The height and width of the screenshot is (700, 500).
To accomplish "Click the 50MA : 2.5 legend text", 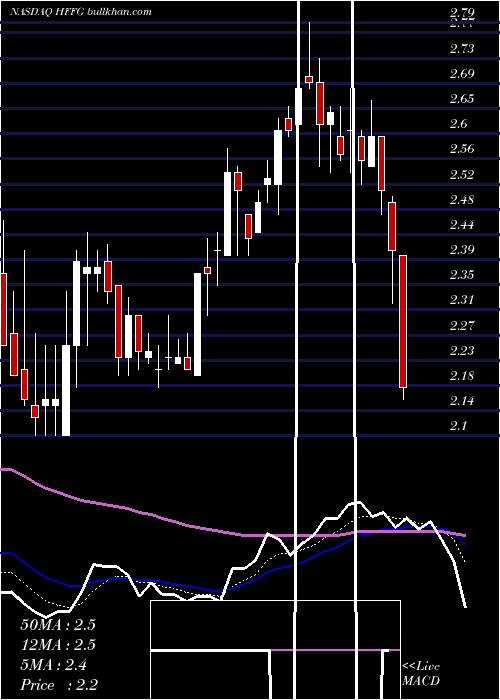I will tap(58, 625).
